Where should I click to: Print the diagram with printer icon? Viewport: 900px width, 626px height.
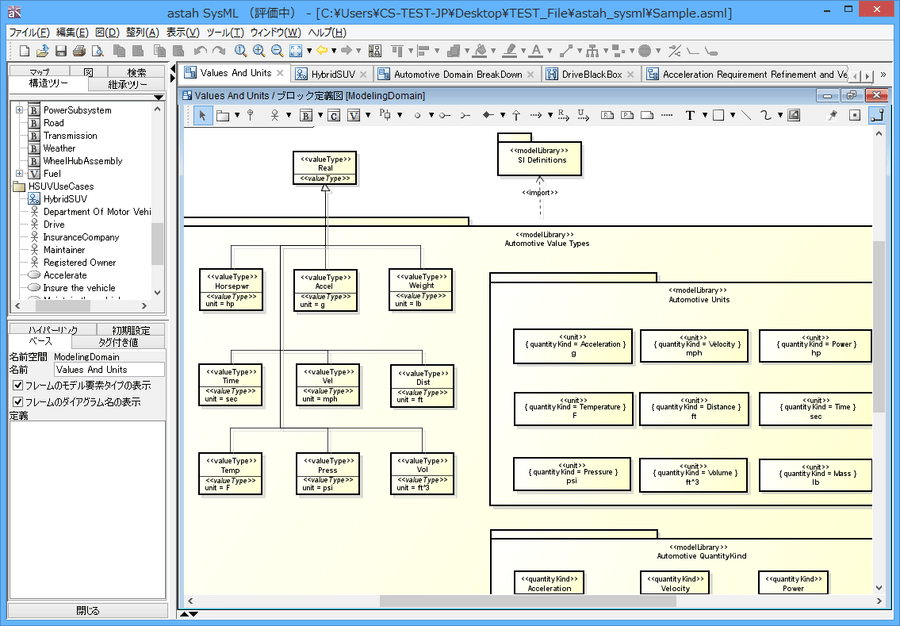click(79, 51)
